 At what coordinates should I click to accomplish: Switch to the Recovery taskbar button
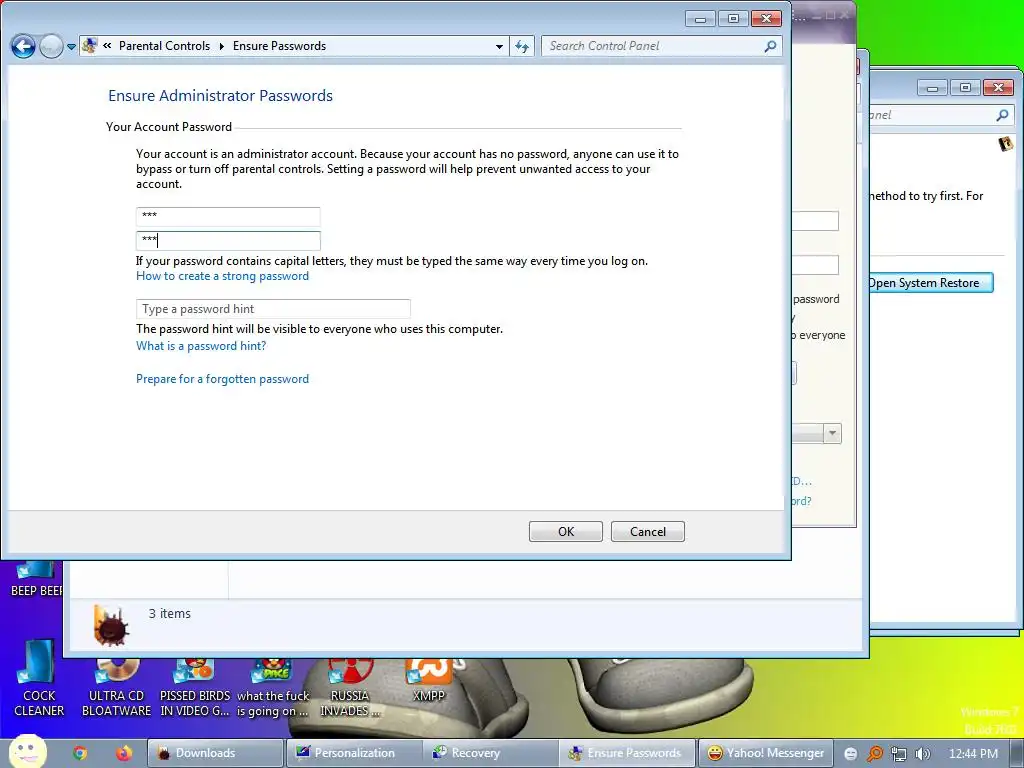(x=490, y=753)
